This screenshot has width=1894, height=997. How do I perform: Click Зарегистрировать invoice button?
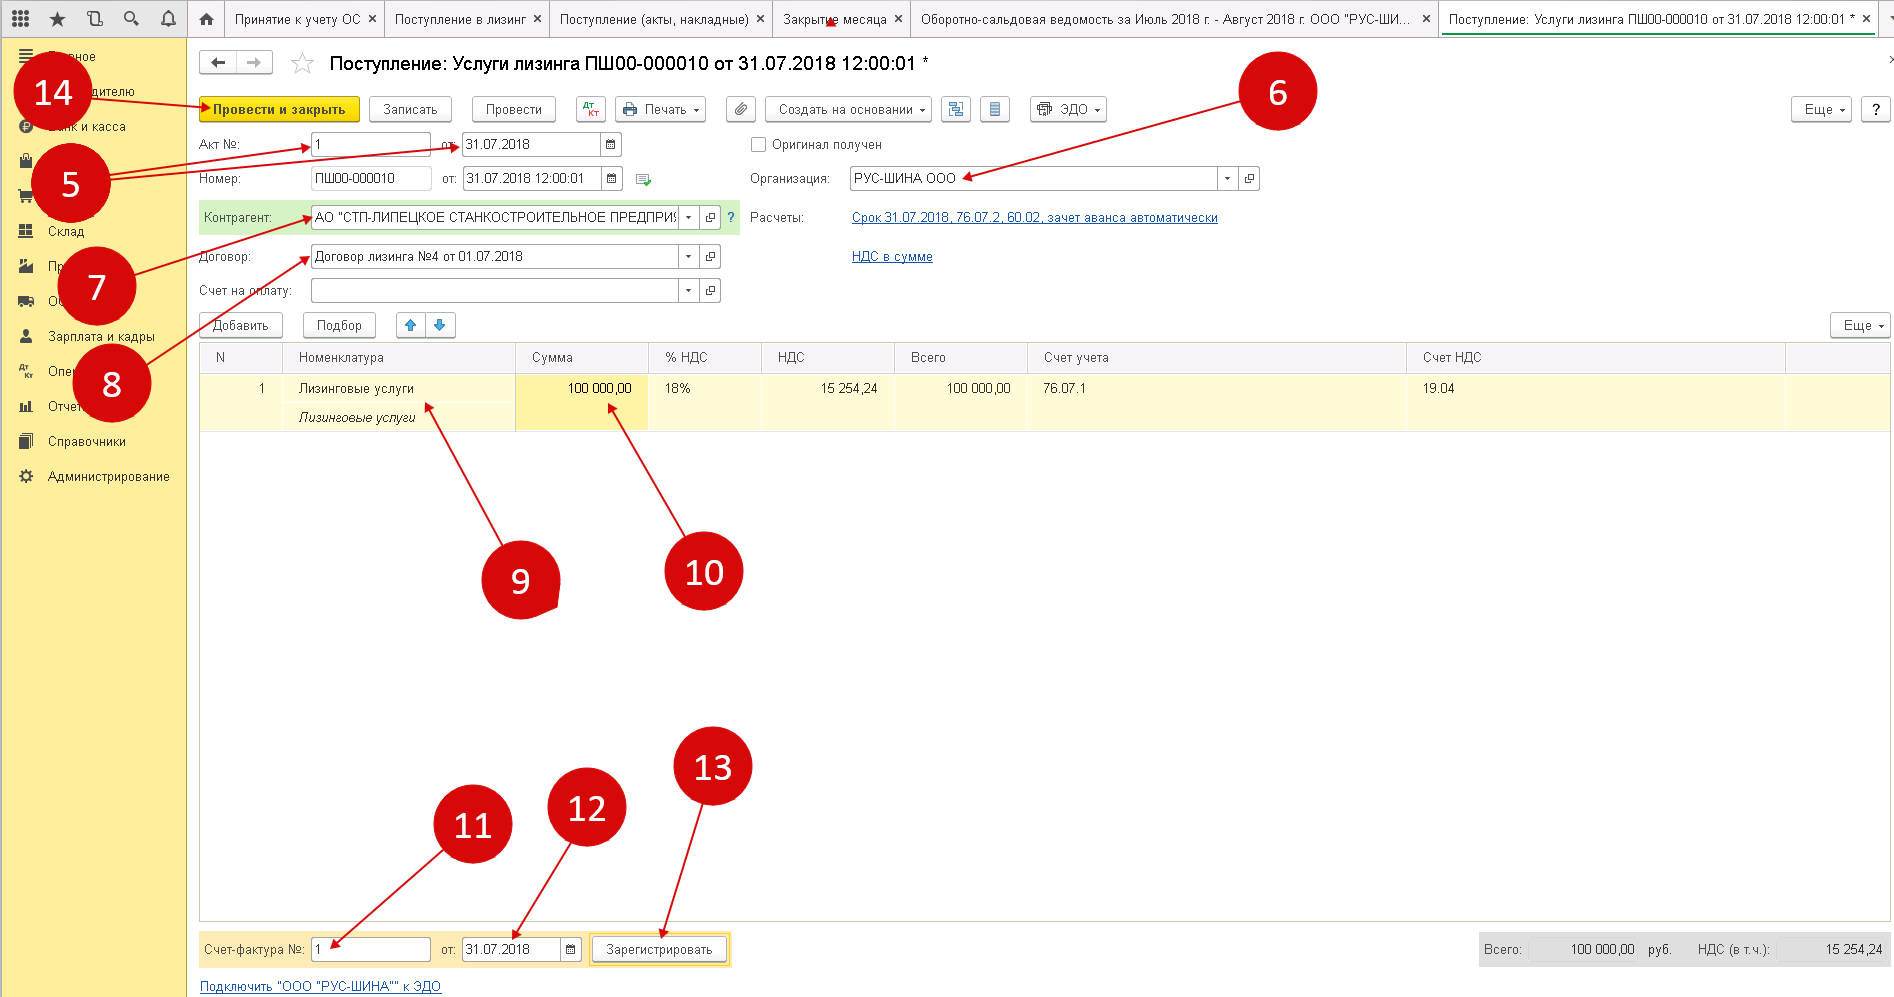click(x=659, y=949)
